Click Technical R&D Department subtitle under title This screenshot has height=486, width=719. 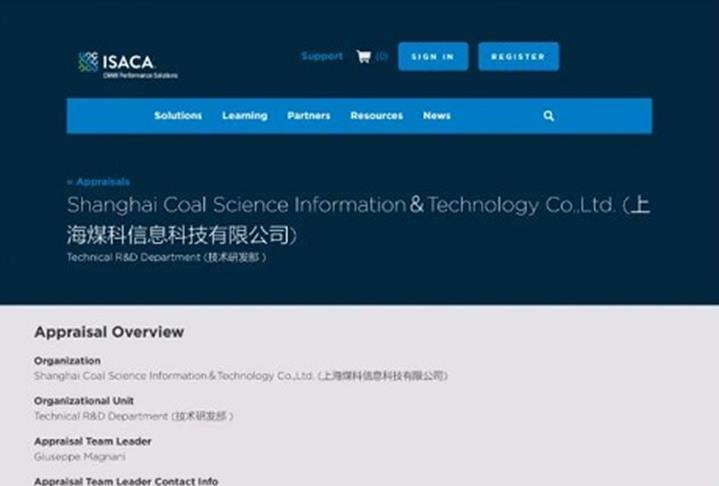[166, 257]
